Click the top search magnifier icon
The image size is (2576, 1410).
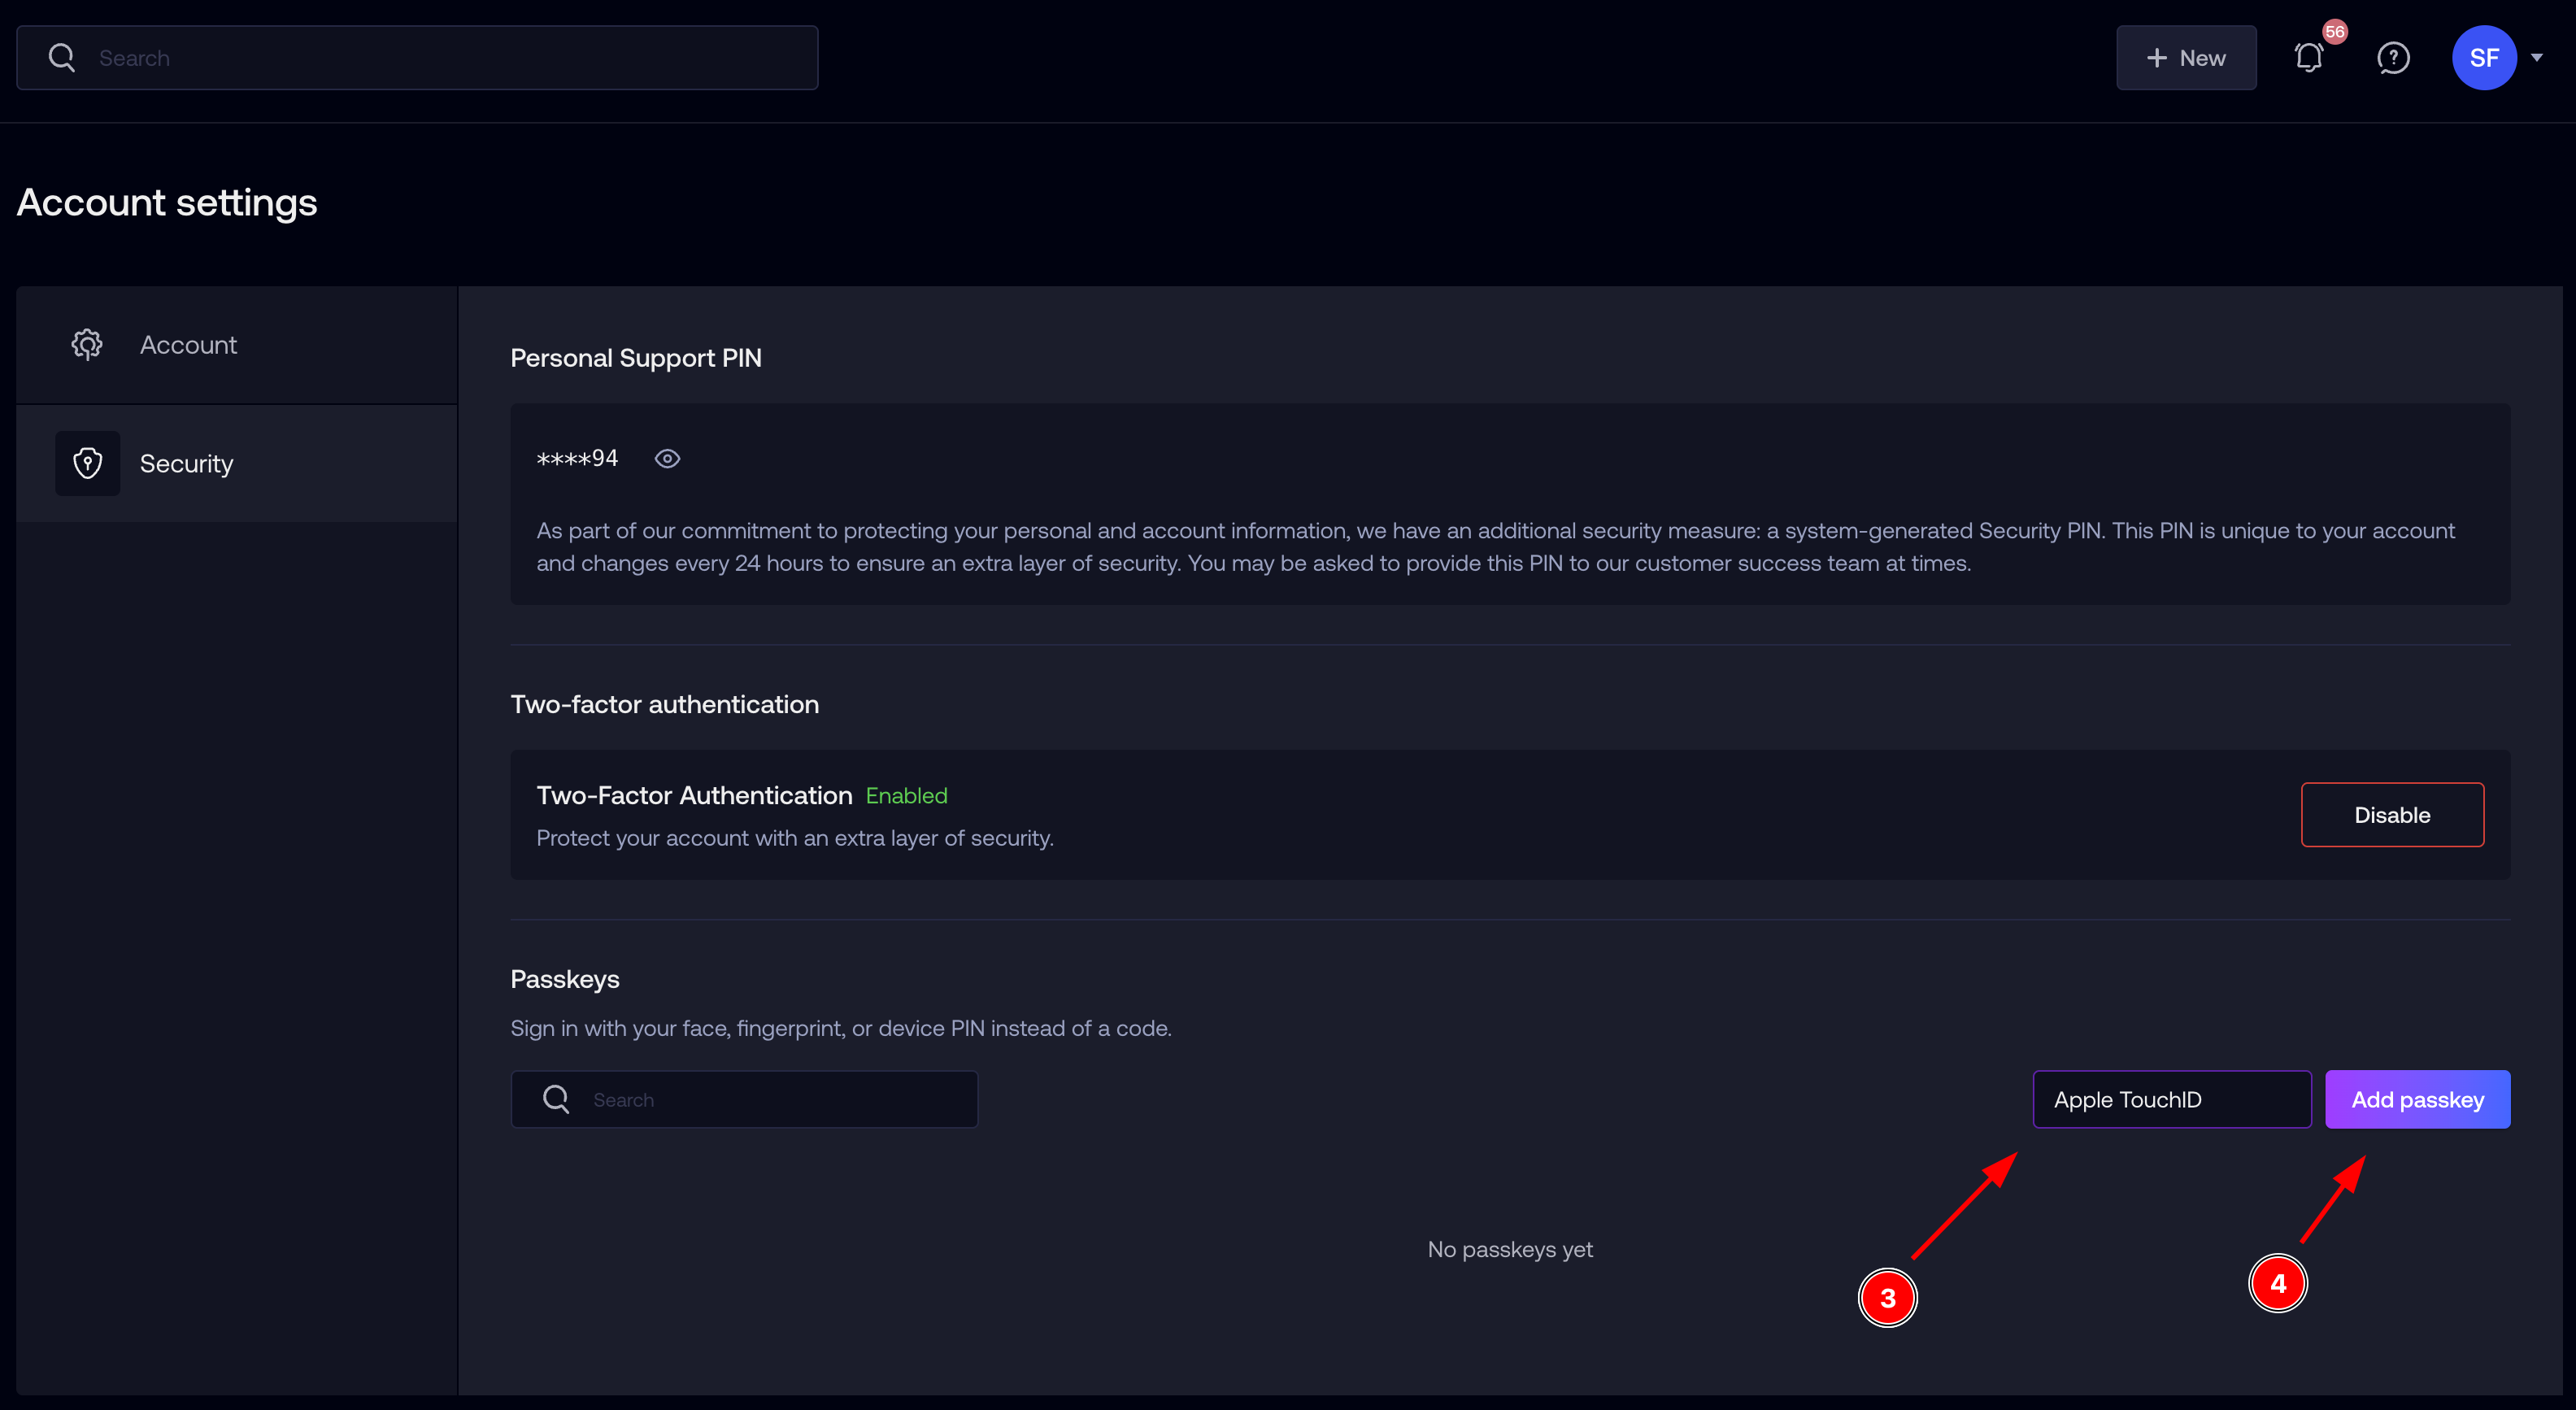click(62, 58)
